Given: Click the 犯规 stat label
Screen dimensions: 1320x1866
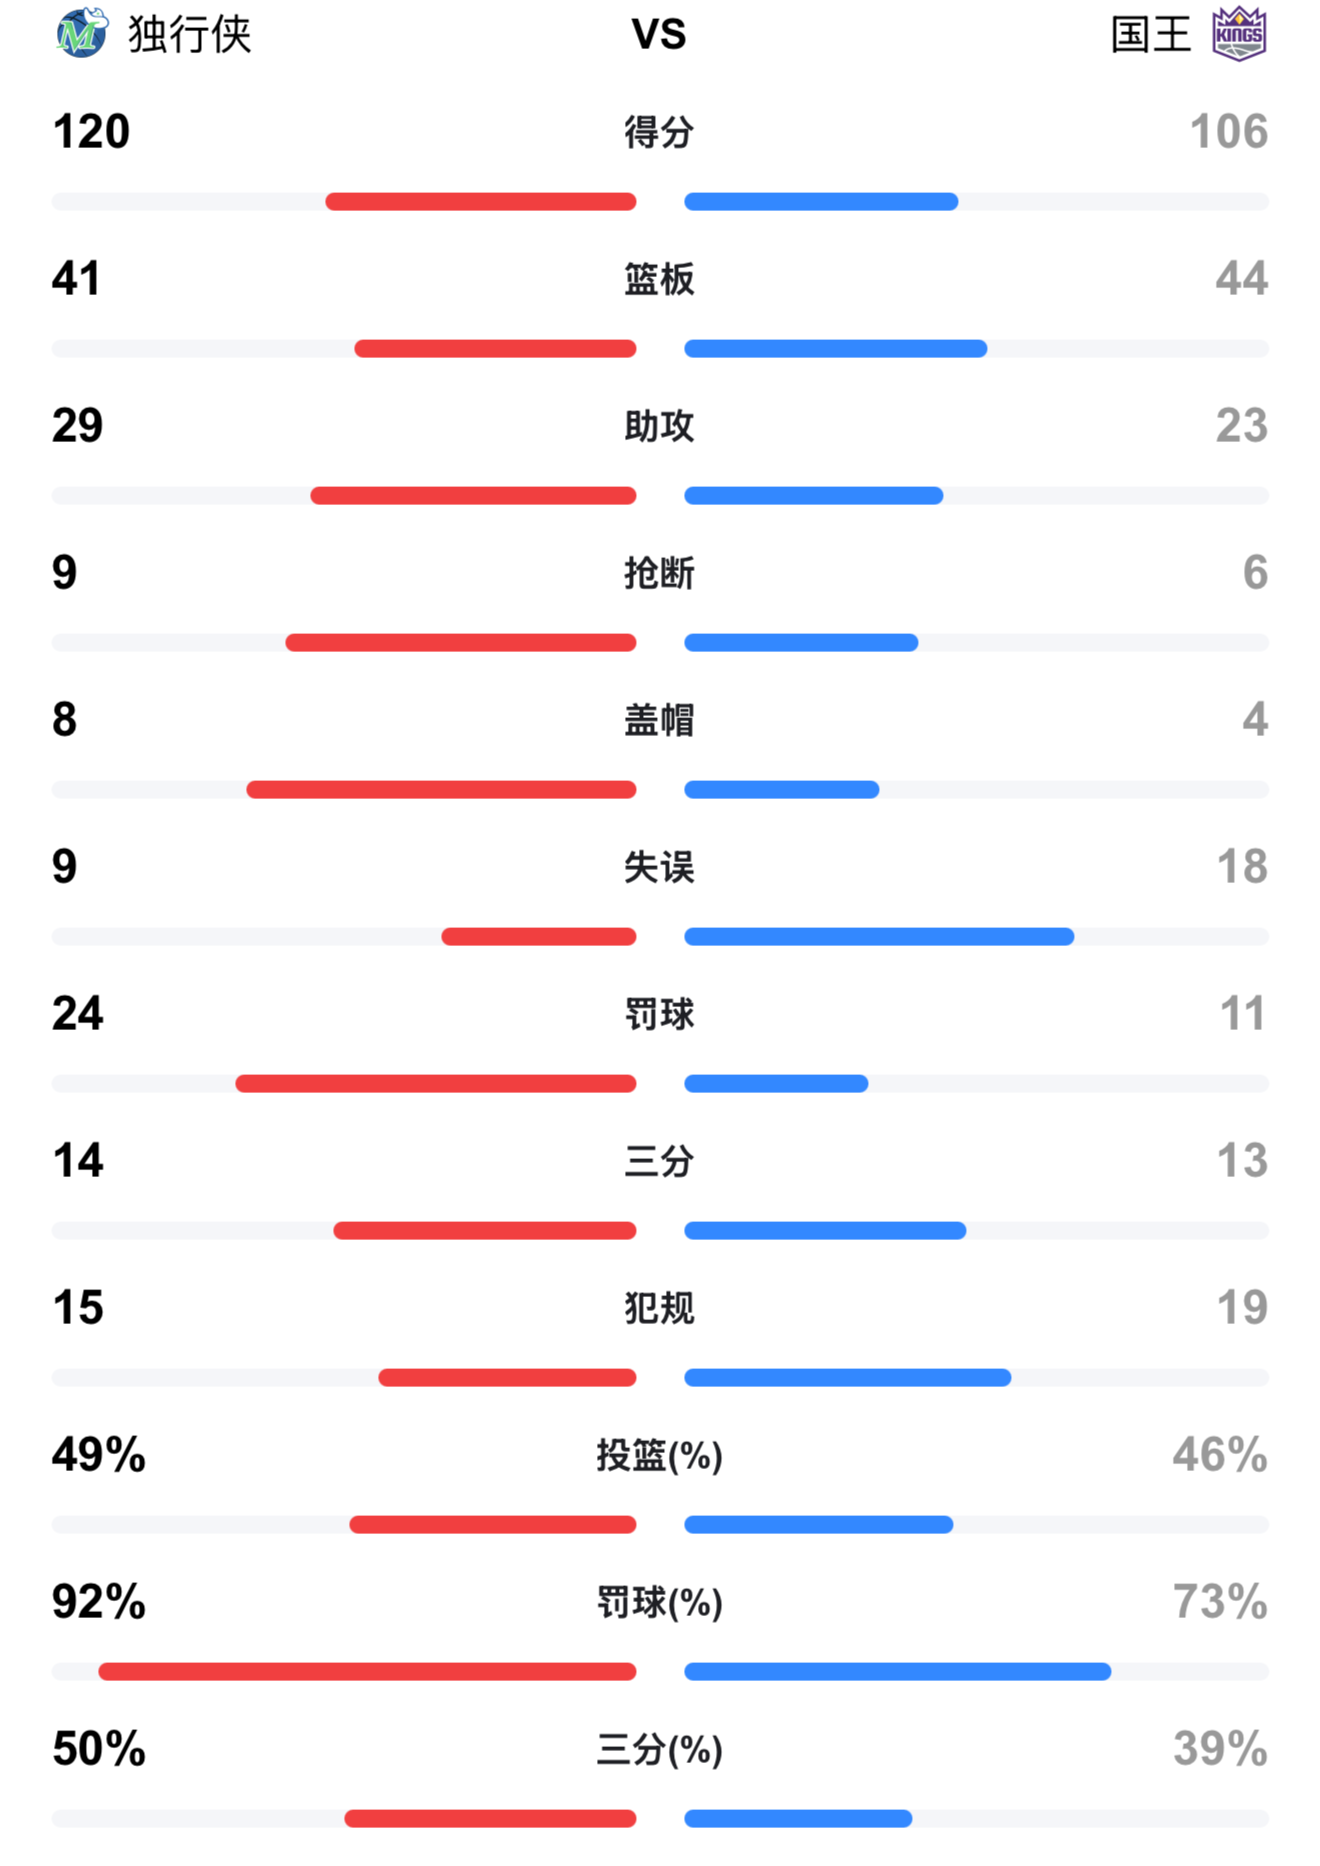Looking at the screenshot, I should tap(659, 1308).
